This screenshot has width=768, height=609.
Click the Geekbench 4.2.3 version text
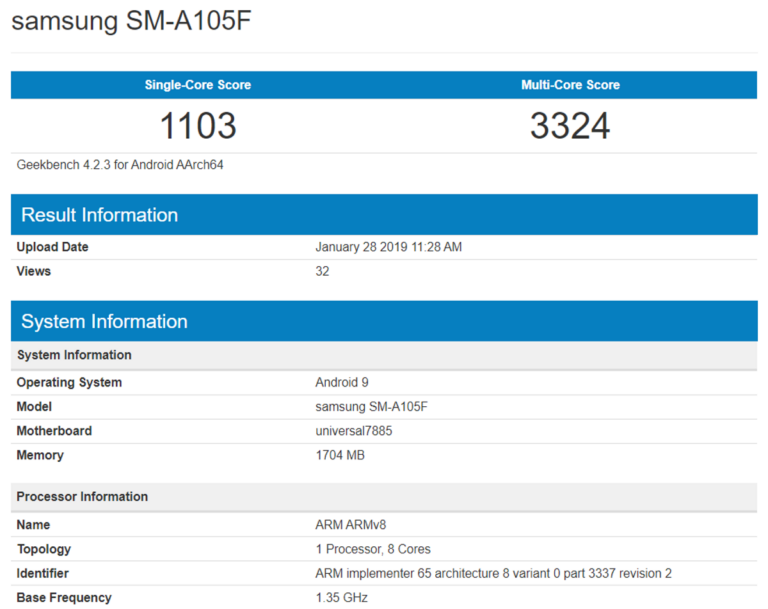click(x=120, y=164)
